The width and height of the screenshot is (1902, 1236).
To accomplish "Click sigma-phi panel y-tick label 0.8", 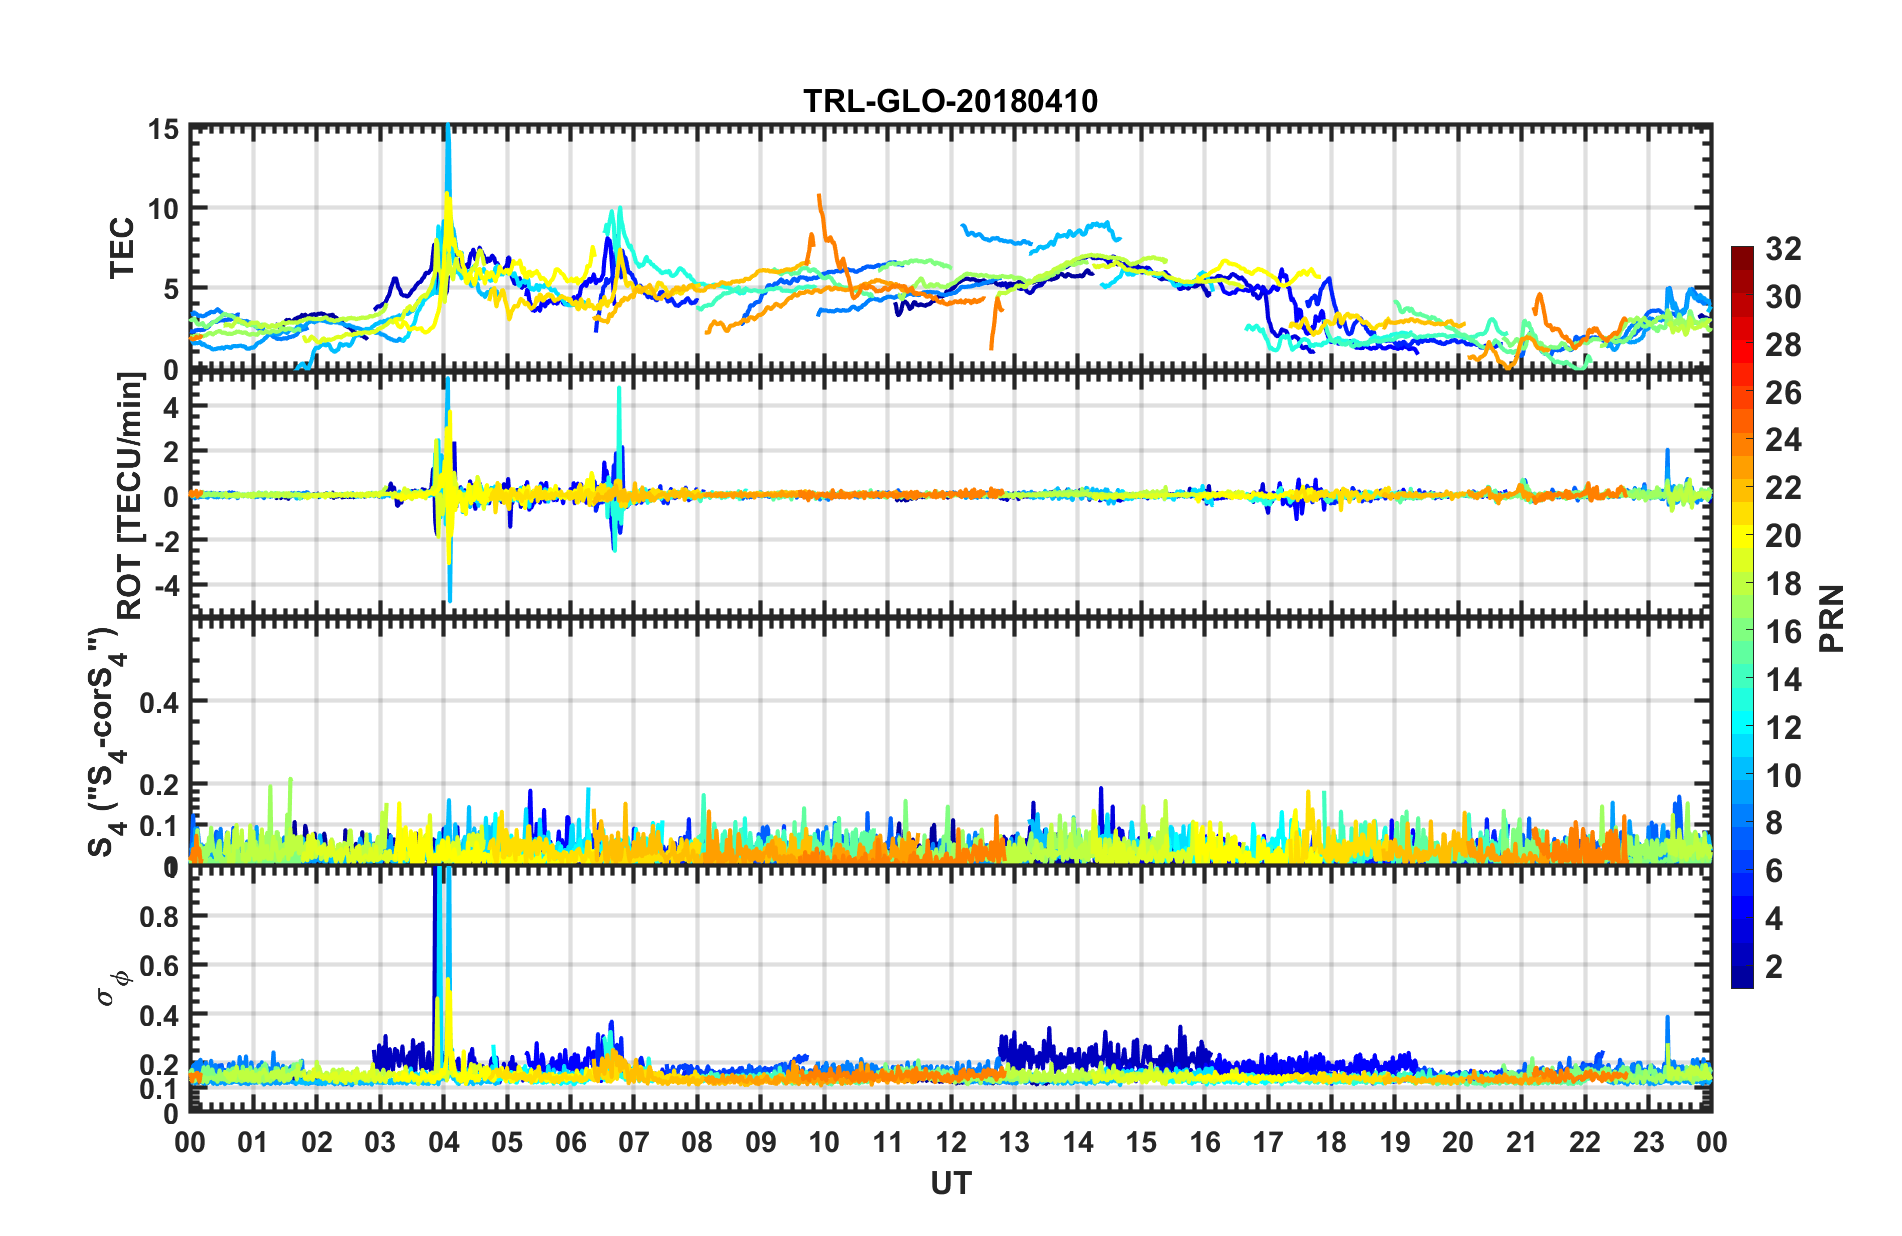I will [x=159, y=917].
